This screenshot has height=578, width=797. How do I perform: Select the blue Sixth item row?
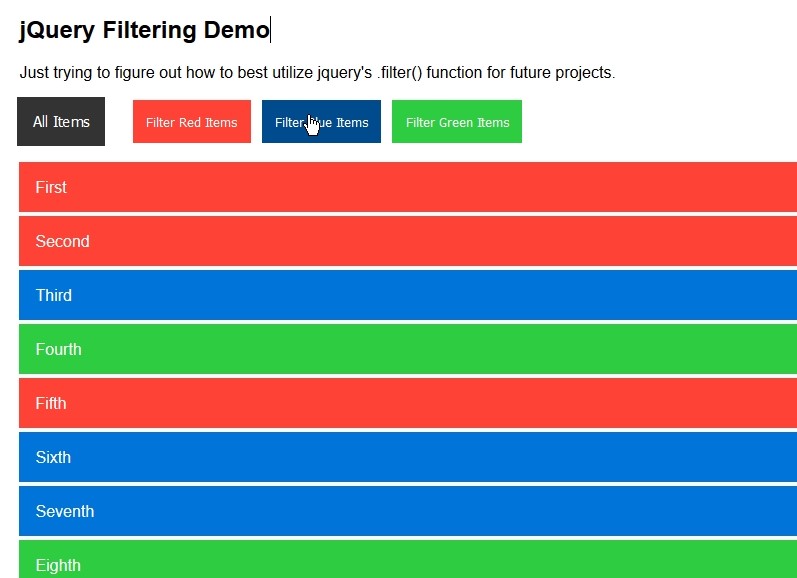(407, 457)
